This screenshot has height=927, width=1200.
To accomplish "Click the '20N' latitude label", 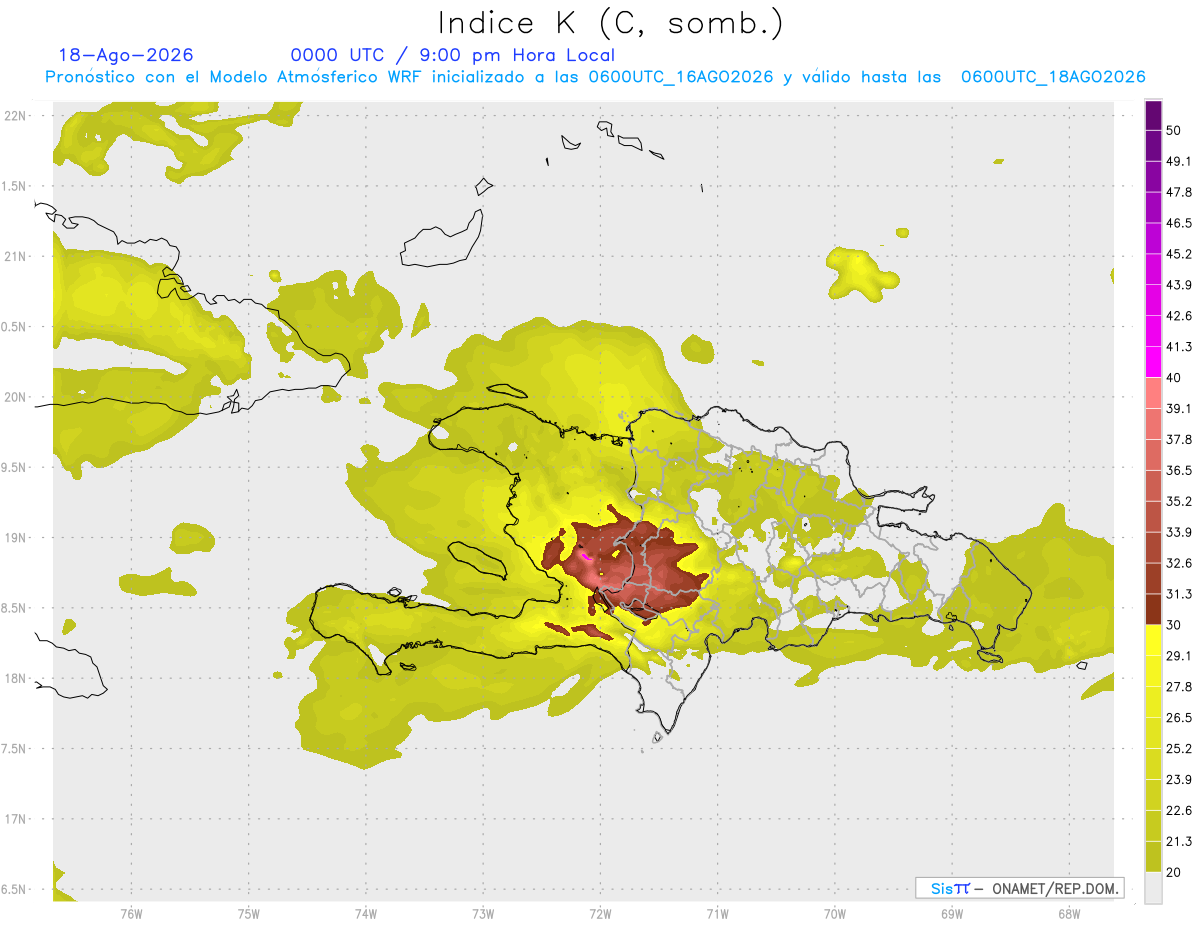I will tap(15, 397).
